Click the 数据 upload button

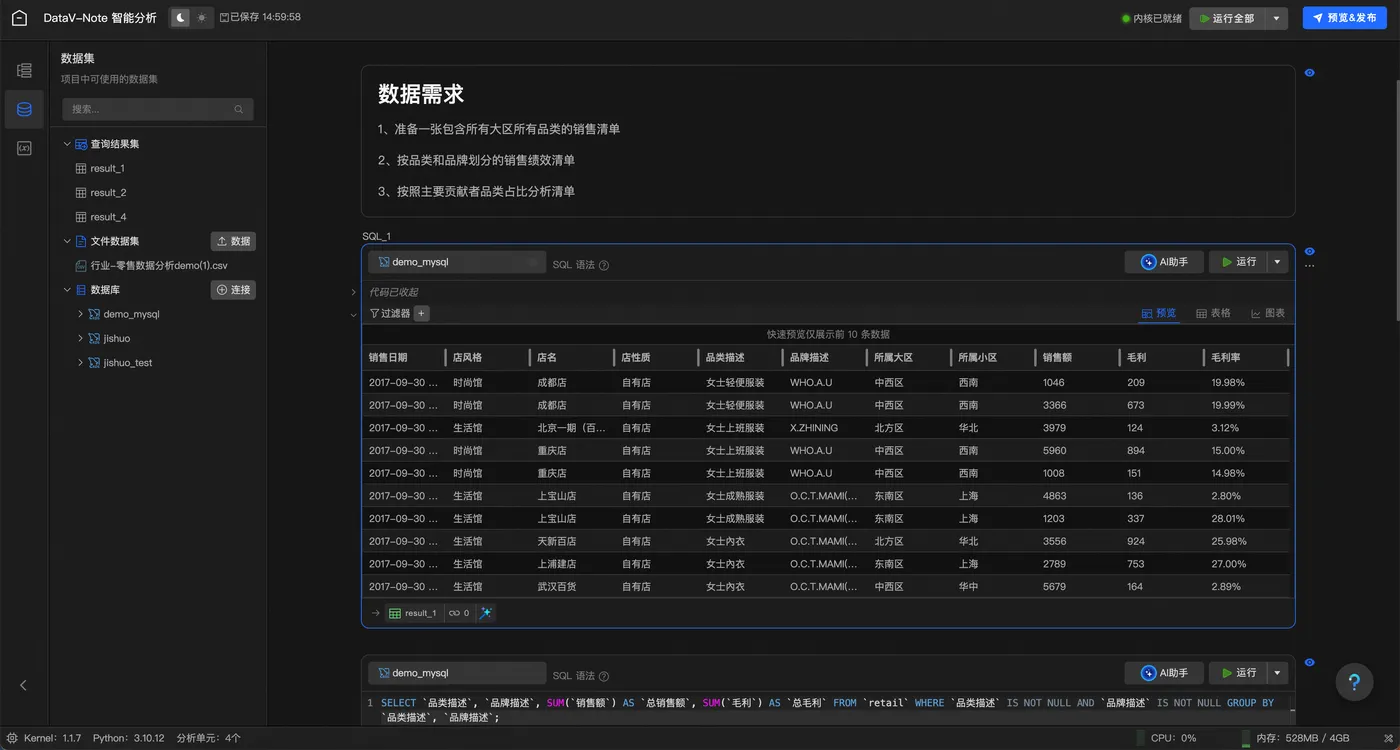(233, 241)
